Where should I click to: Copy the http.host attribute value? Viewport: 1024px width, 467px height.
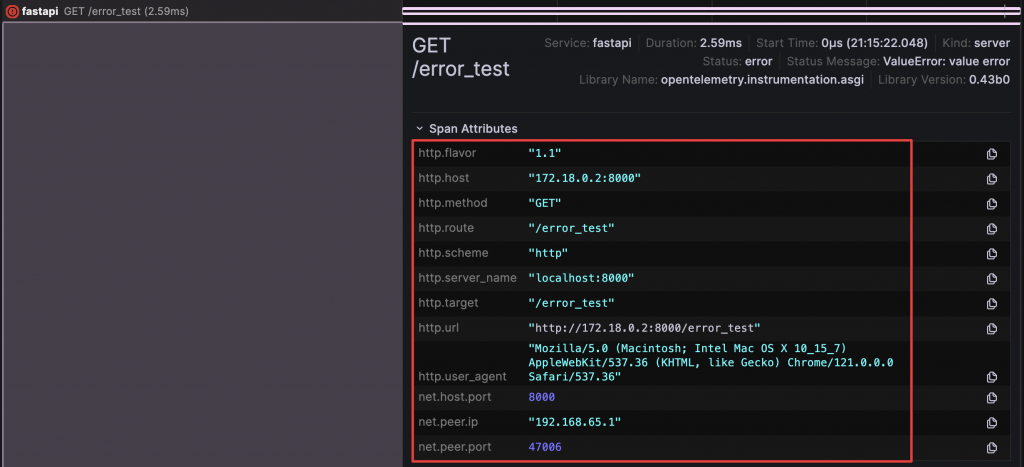(992, 179)
